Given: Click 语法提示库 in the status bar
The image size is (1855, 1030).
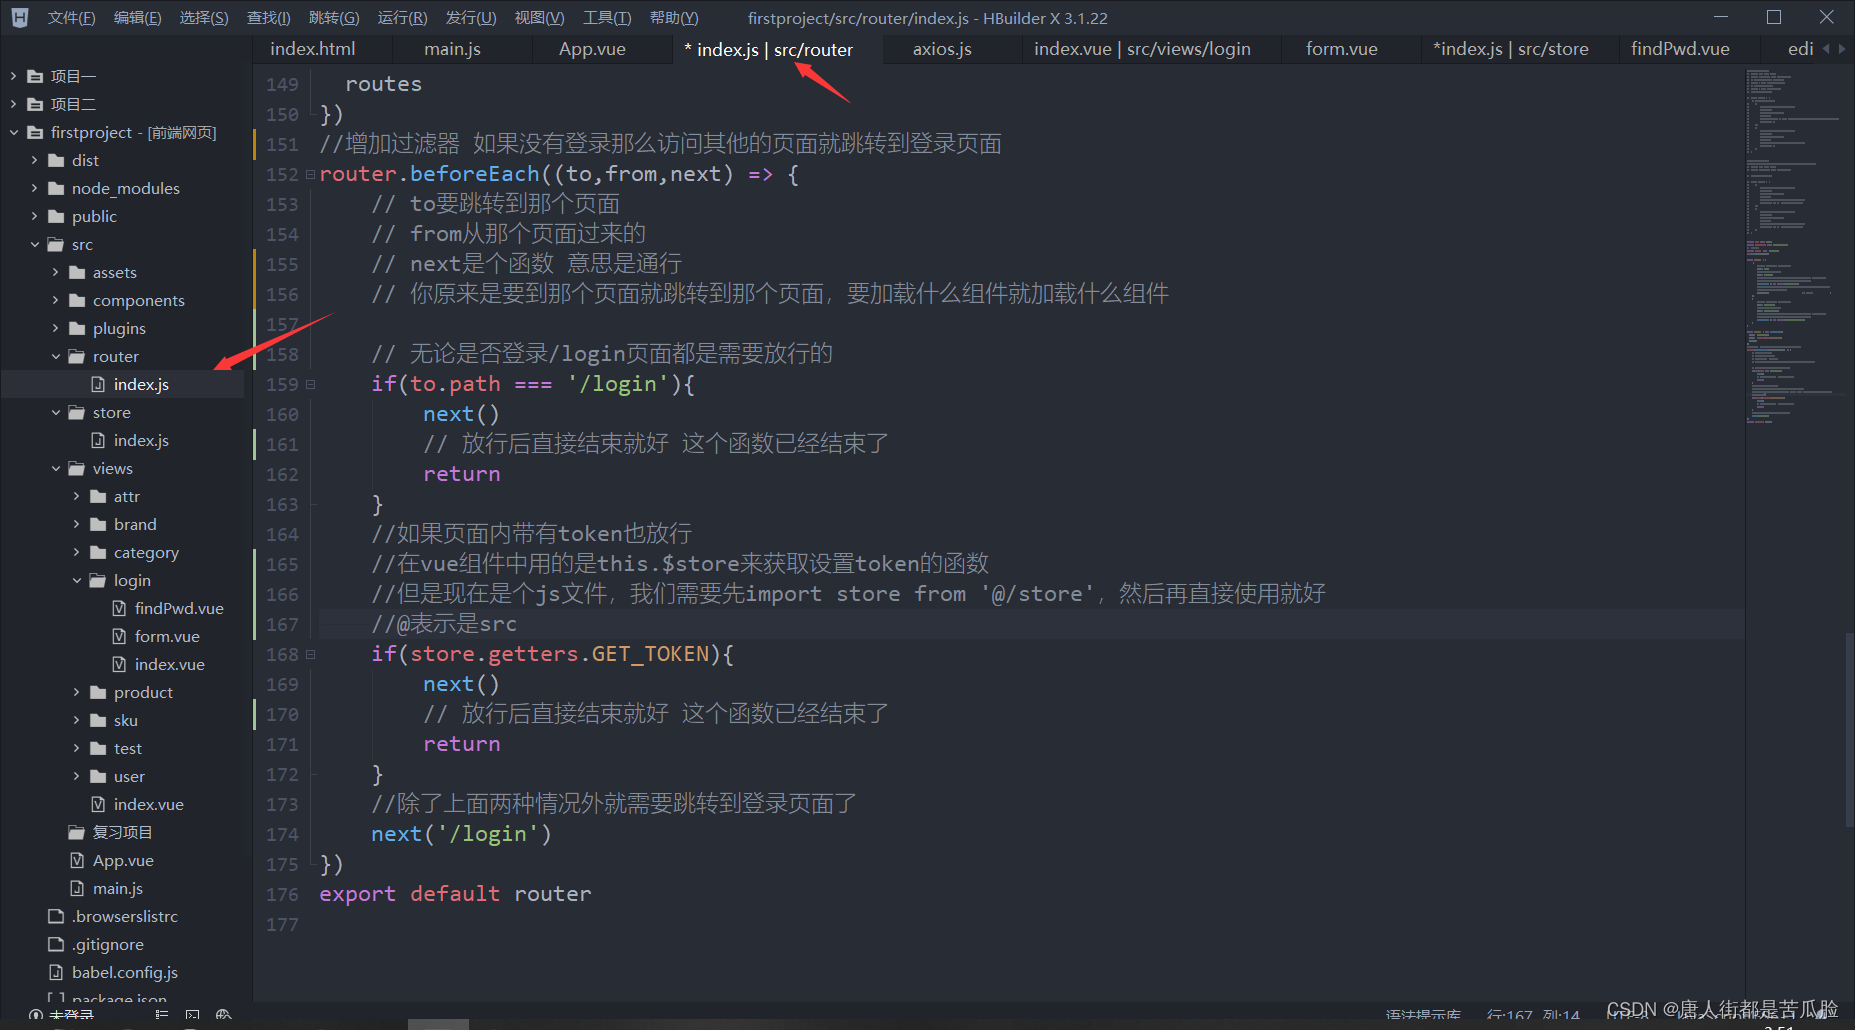Looking at the screenshot, I should (1423, 1017).
